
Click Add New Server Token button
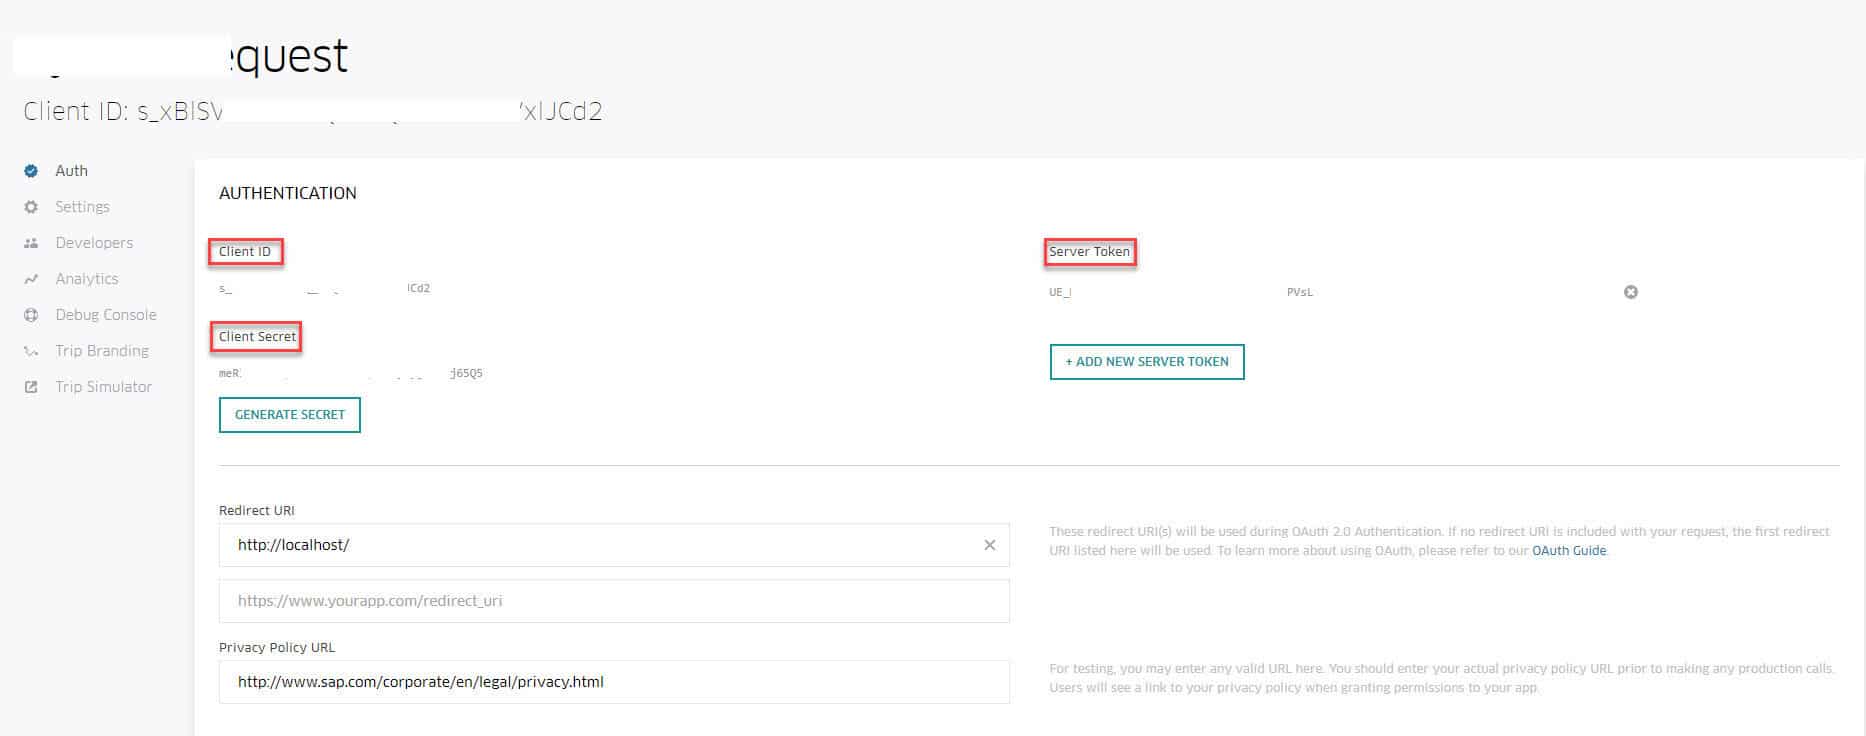(x=1146, y=362)
